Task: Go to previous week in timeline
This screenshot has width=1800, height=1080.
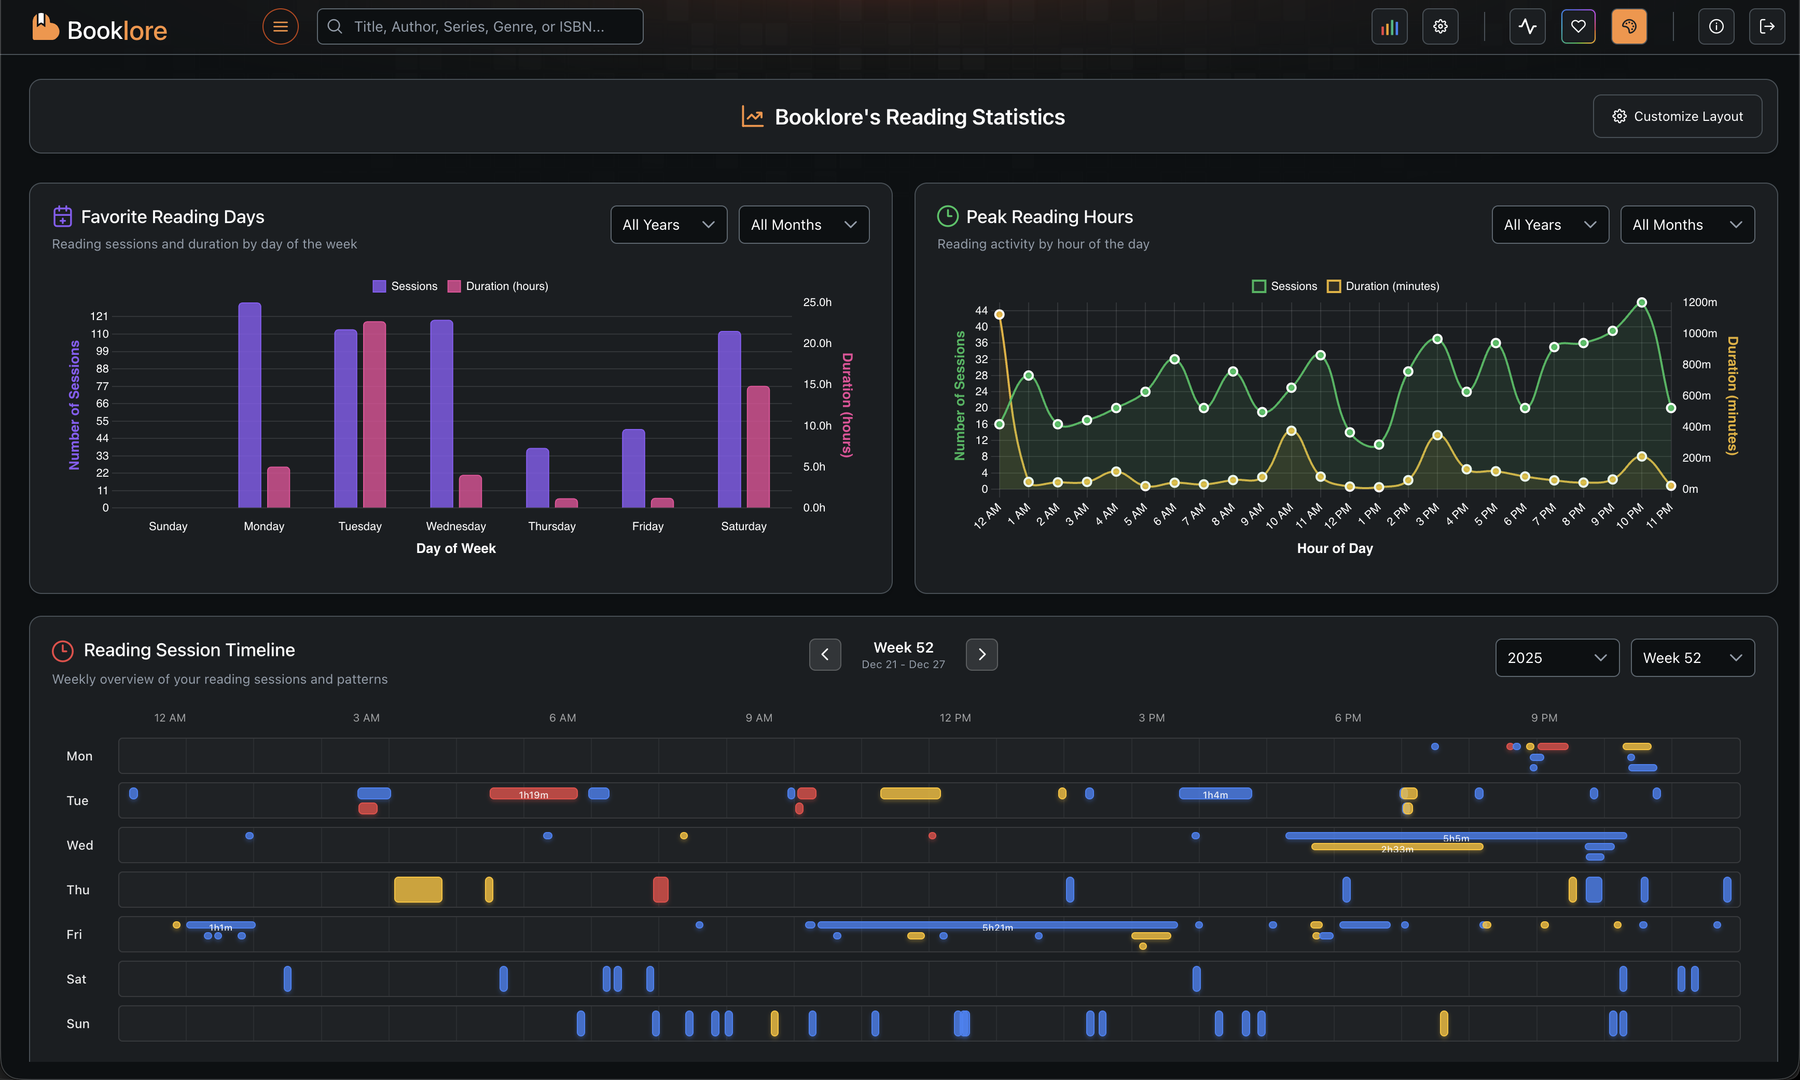Action: click(x=825, y=655)
